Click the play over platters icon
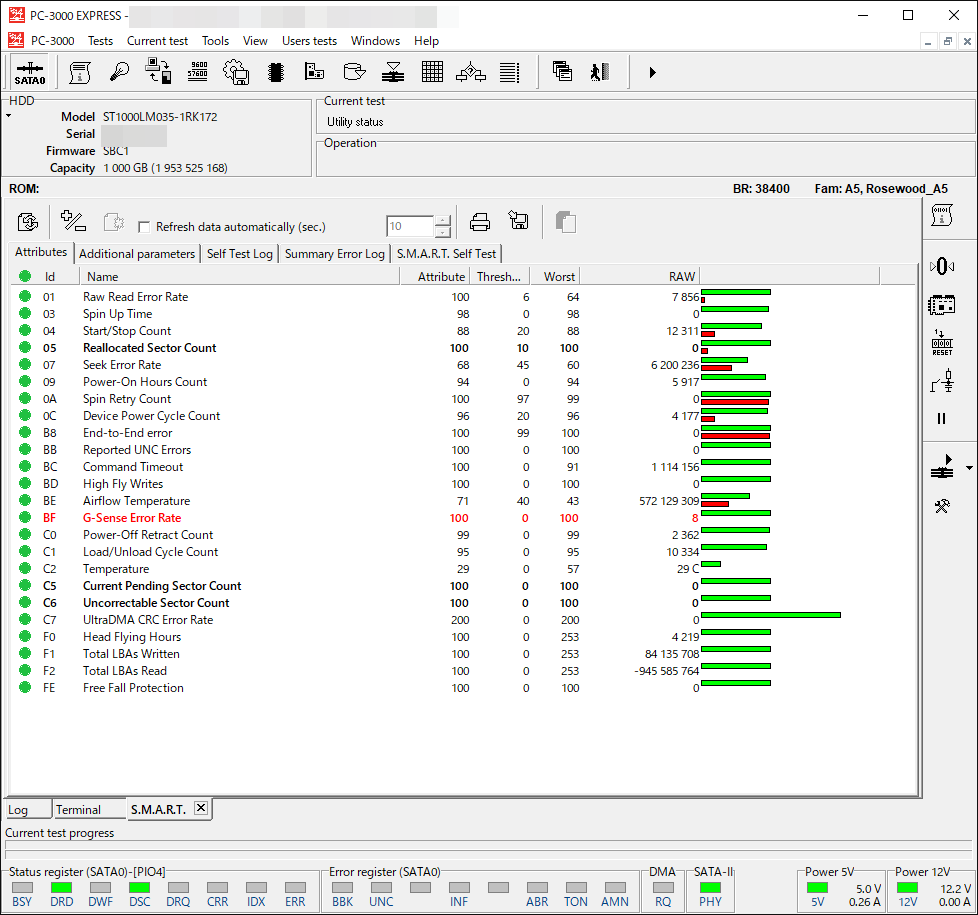Viewport: 978px width, 915px height. coord(942,467)
